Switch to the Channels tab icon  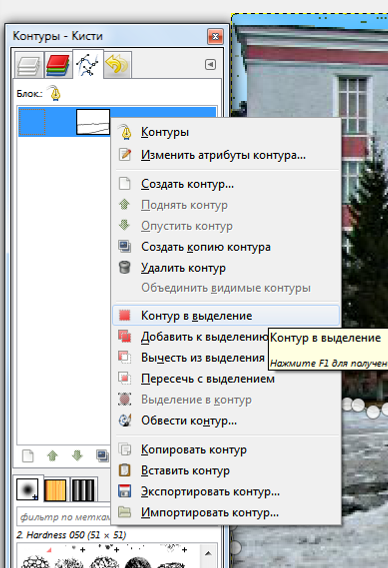click(58, 65)
